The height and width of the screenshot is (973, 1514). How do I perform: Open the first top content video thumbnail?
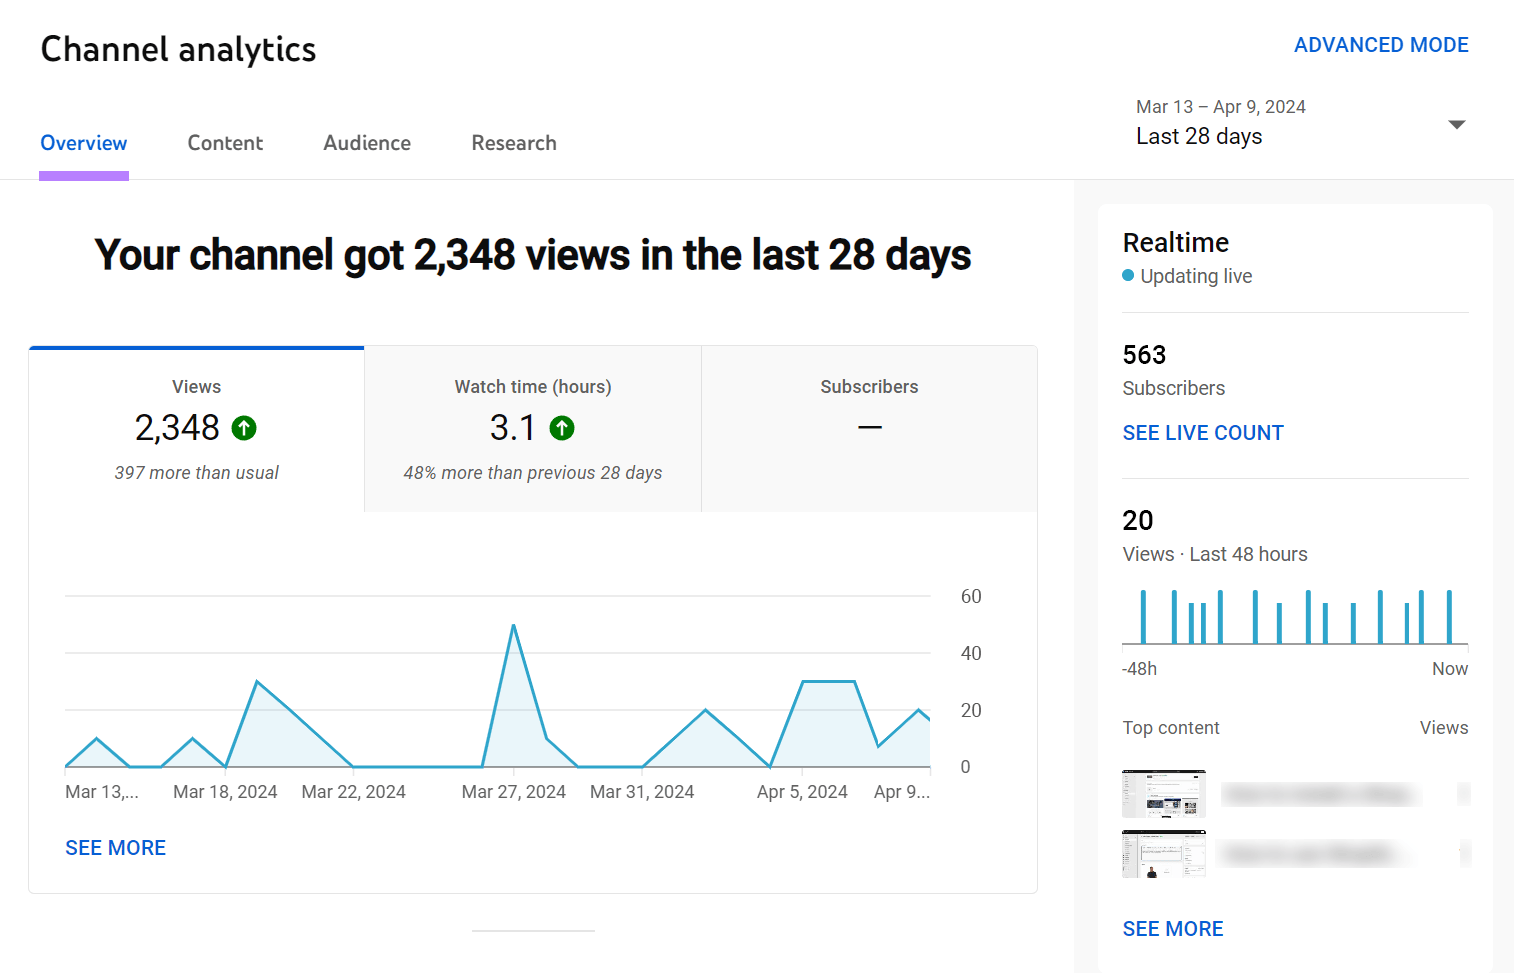tap(1164, 793)
